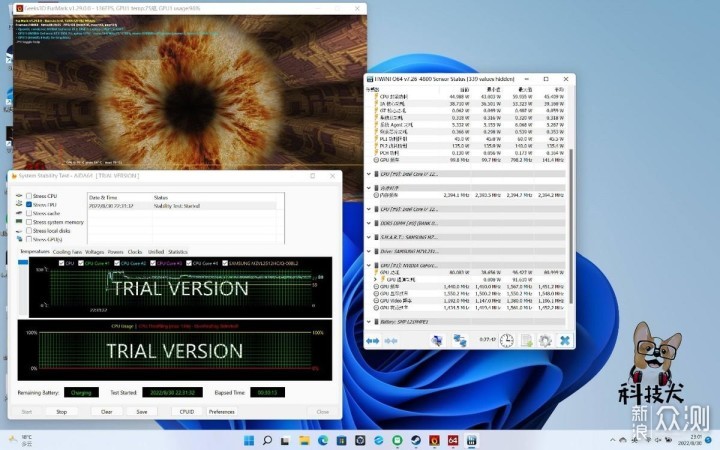The image size is (720, 450).
Task: Enable Stress local disks checkbox
Action: pyautogui.click(x=29, y=231)
